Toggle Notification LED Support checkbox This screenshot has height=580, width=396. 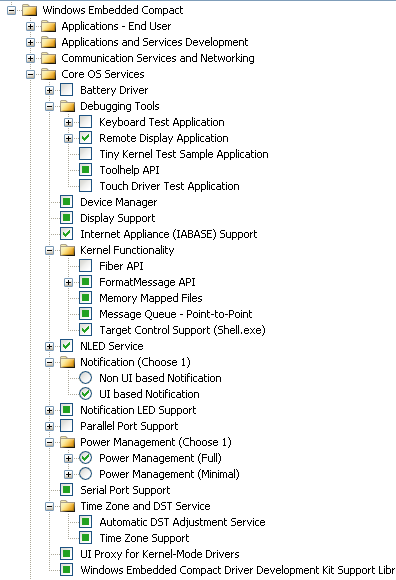[67, 409]
